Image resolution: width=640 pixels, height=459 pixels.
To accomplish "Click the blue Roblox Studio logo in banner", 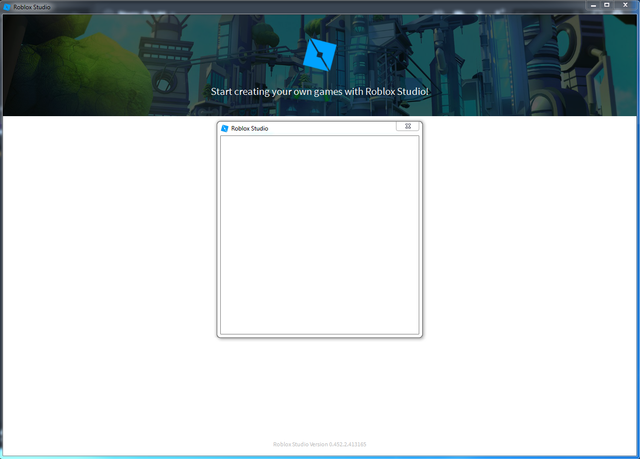I will click(320, 55).
